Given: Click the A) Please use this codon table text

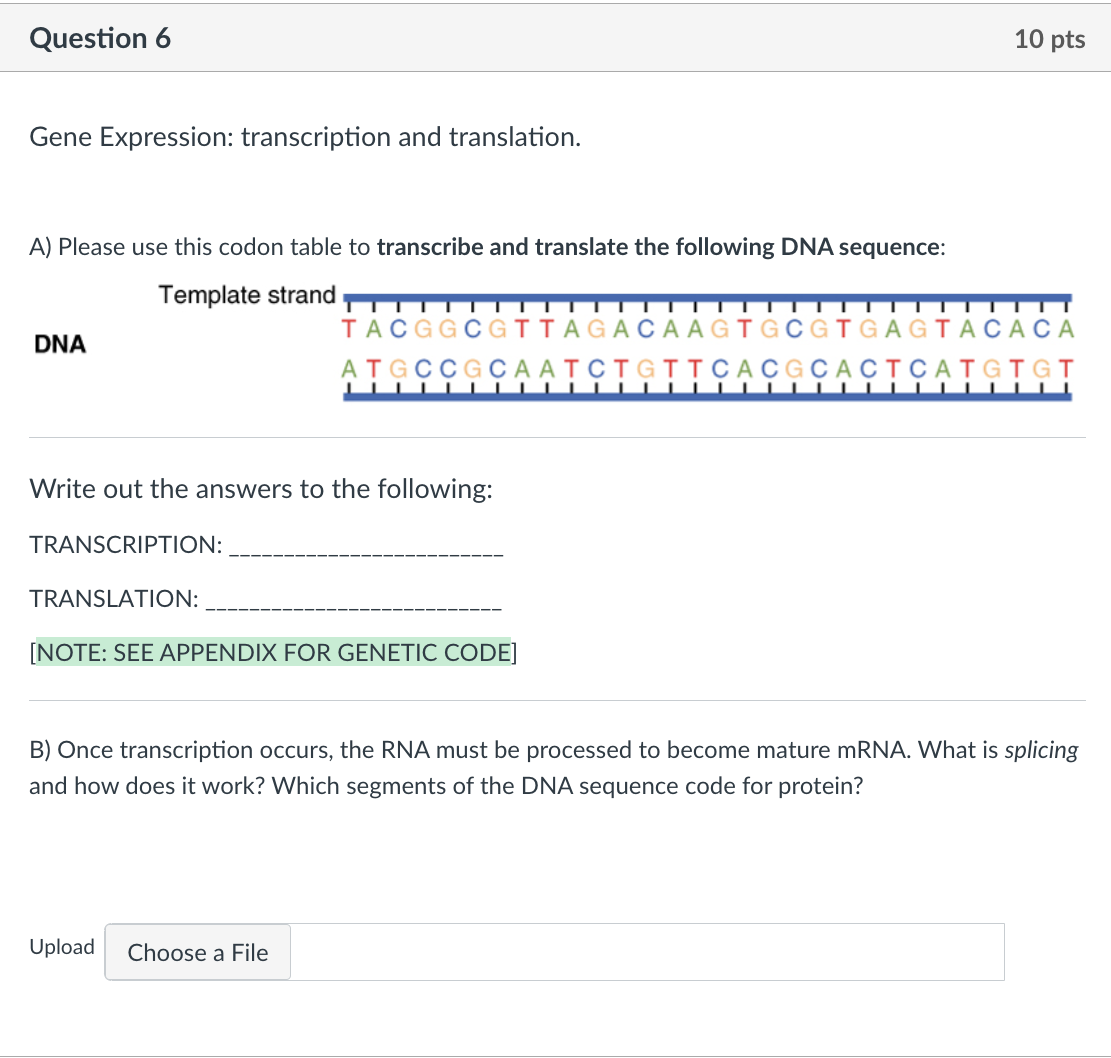Looking at the screenshot, I should (200, 247).
